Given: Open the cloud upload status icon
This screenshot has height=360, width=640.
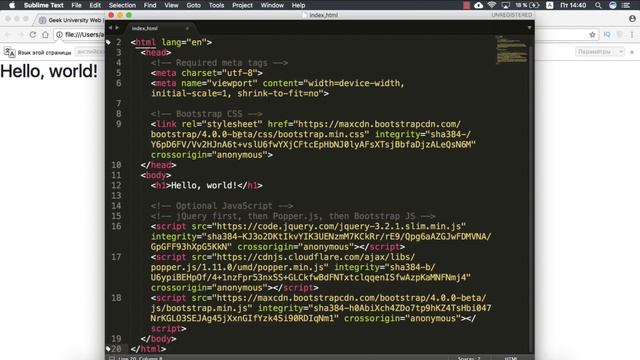Looking at the screenshot, I should tap(479, 5).
